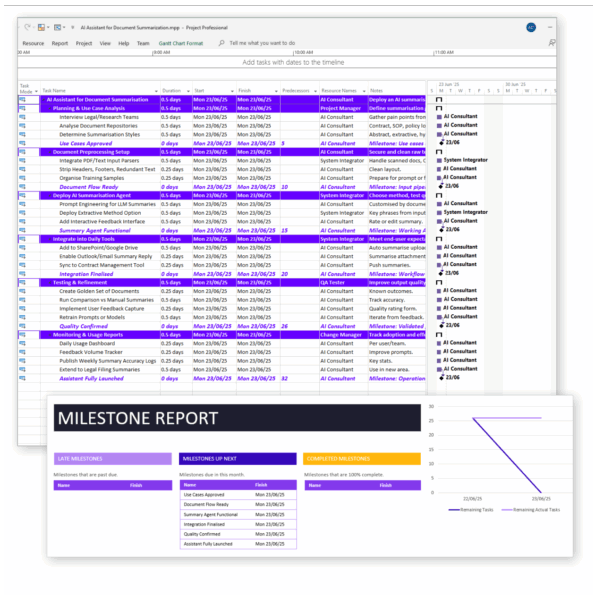Click task mode icon for Quality Confirmed
Screen dimensions: 595x595
click(22, 326)
